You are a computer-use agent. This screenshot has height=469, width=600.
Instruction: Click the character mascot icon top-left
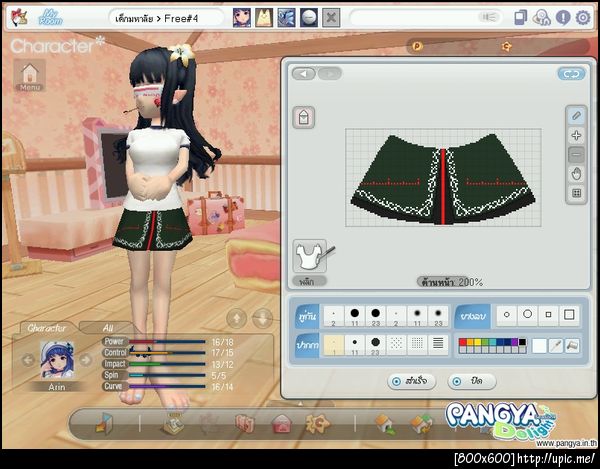point(19,18)
